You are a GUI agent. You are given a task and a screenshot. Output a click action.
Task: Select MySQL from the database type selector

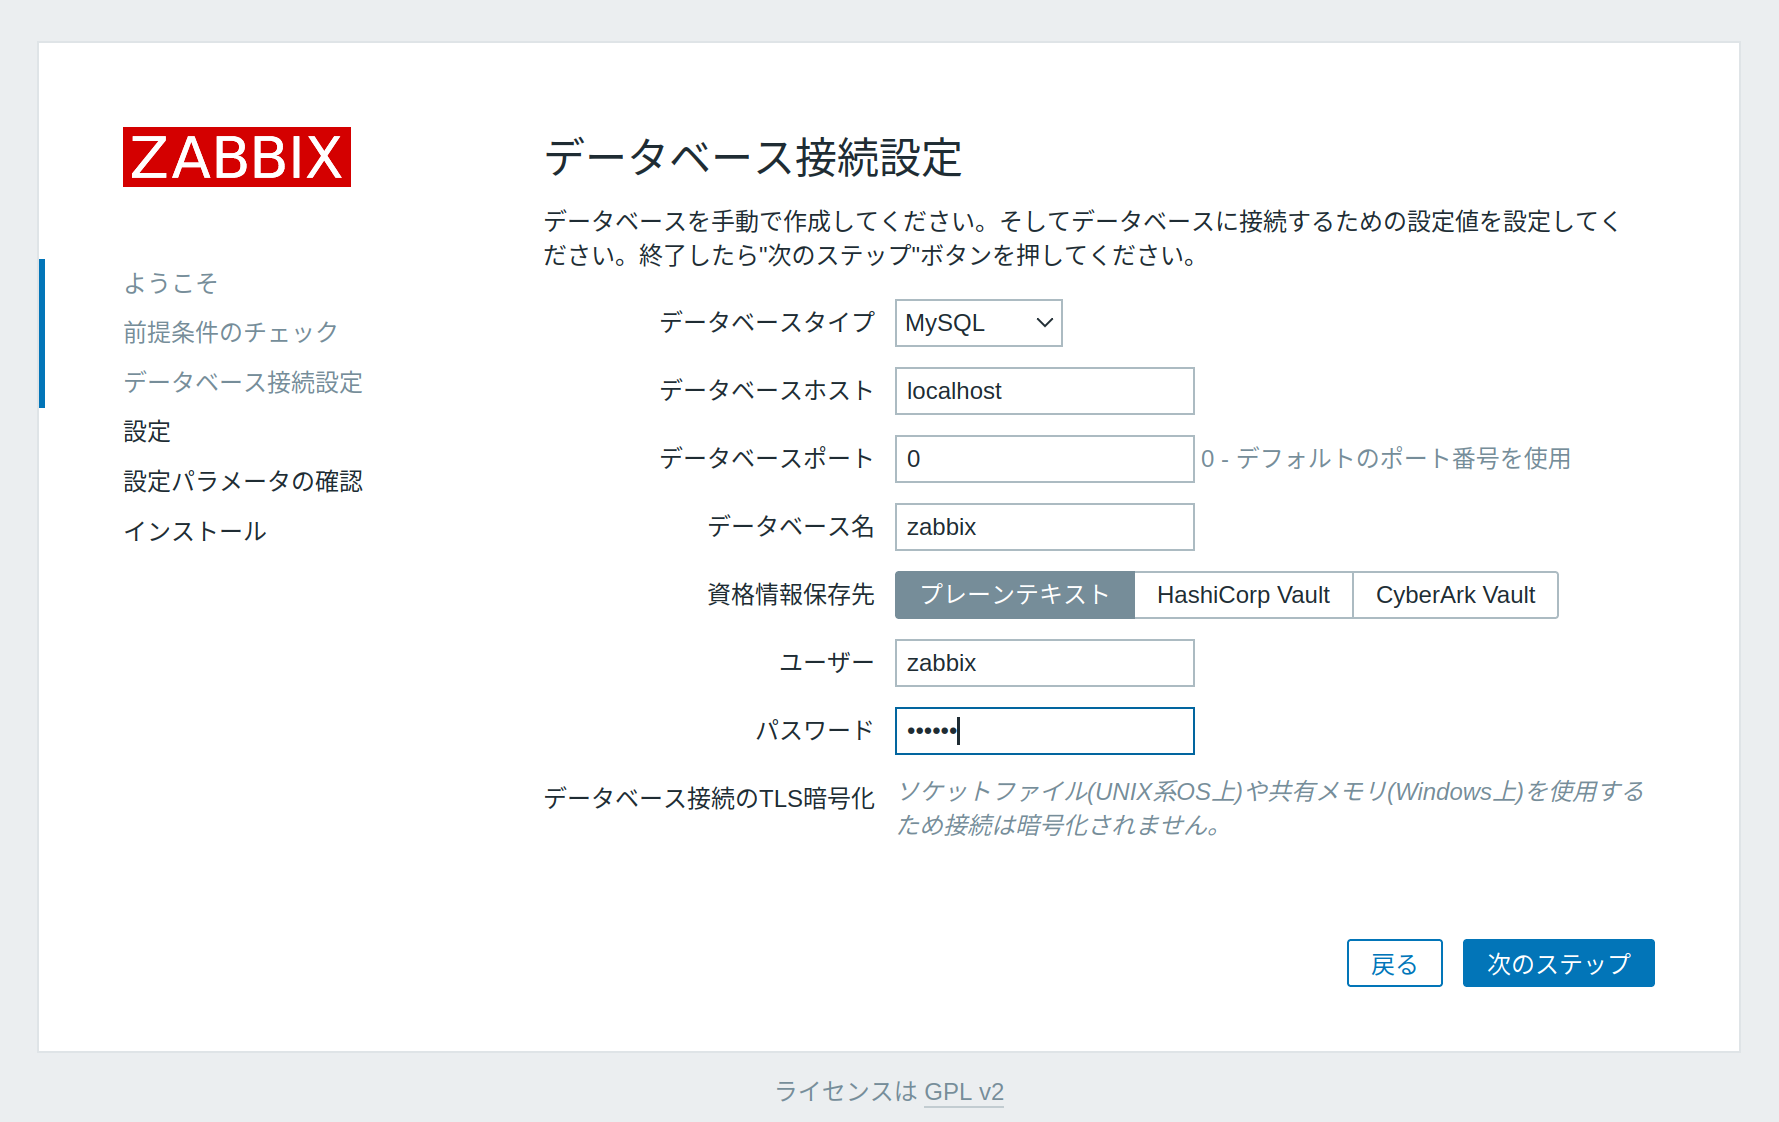tap(977, 323)
